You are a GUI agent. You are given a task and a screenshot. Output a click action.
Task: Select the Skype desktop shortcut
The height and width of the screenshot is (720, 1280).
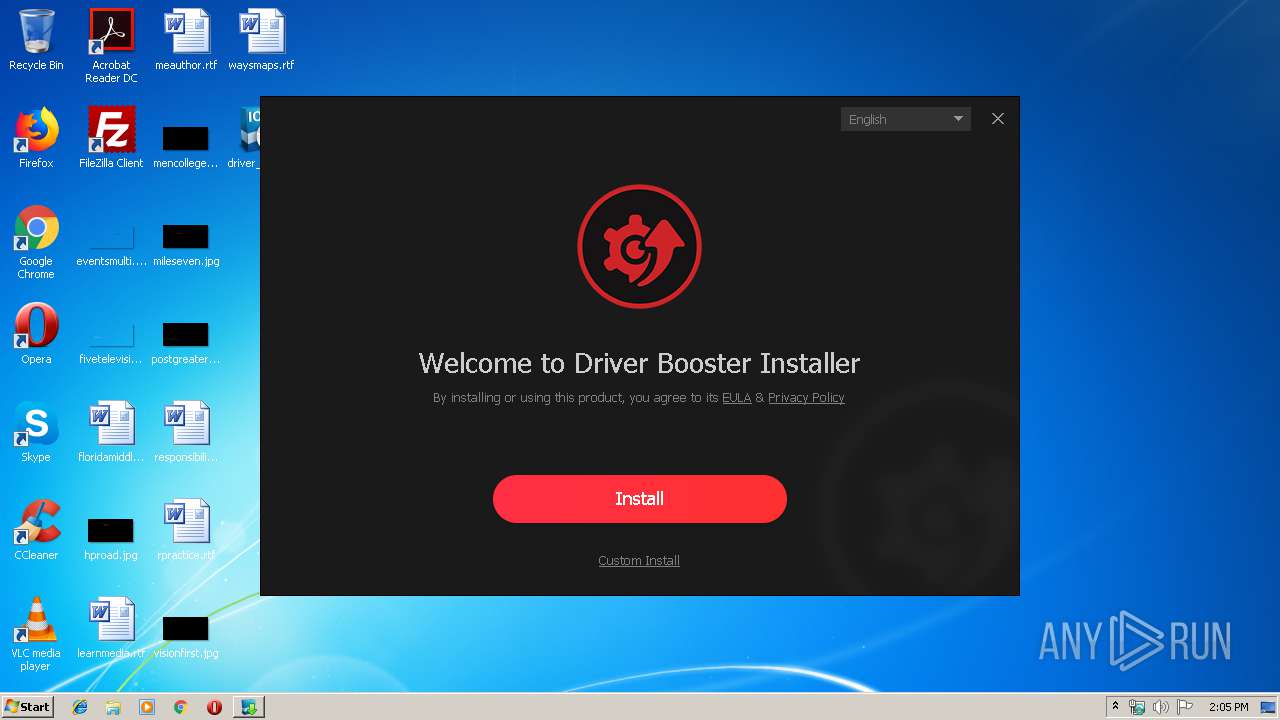[x=36, y=432]
